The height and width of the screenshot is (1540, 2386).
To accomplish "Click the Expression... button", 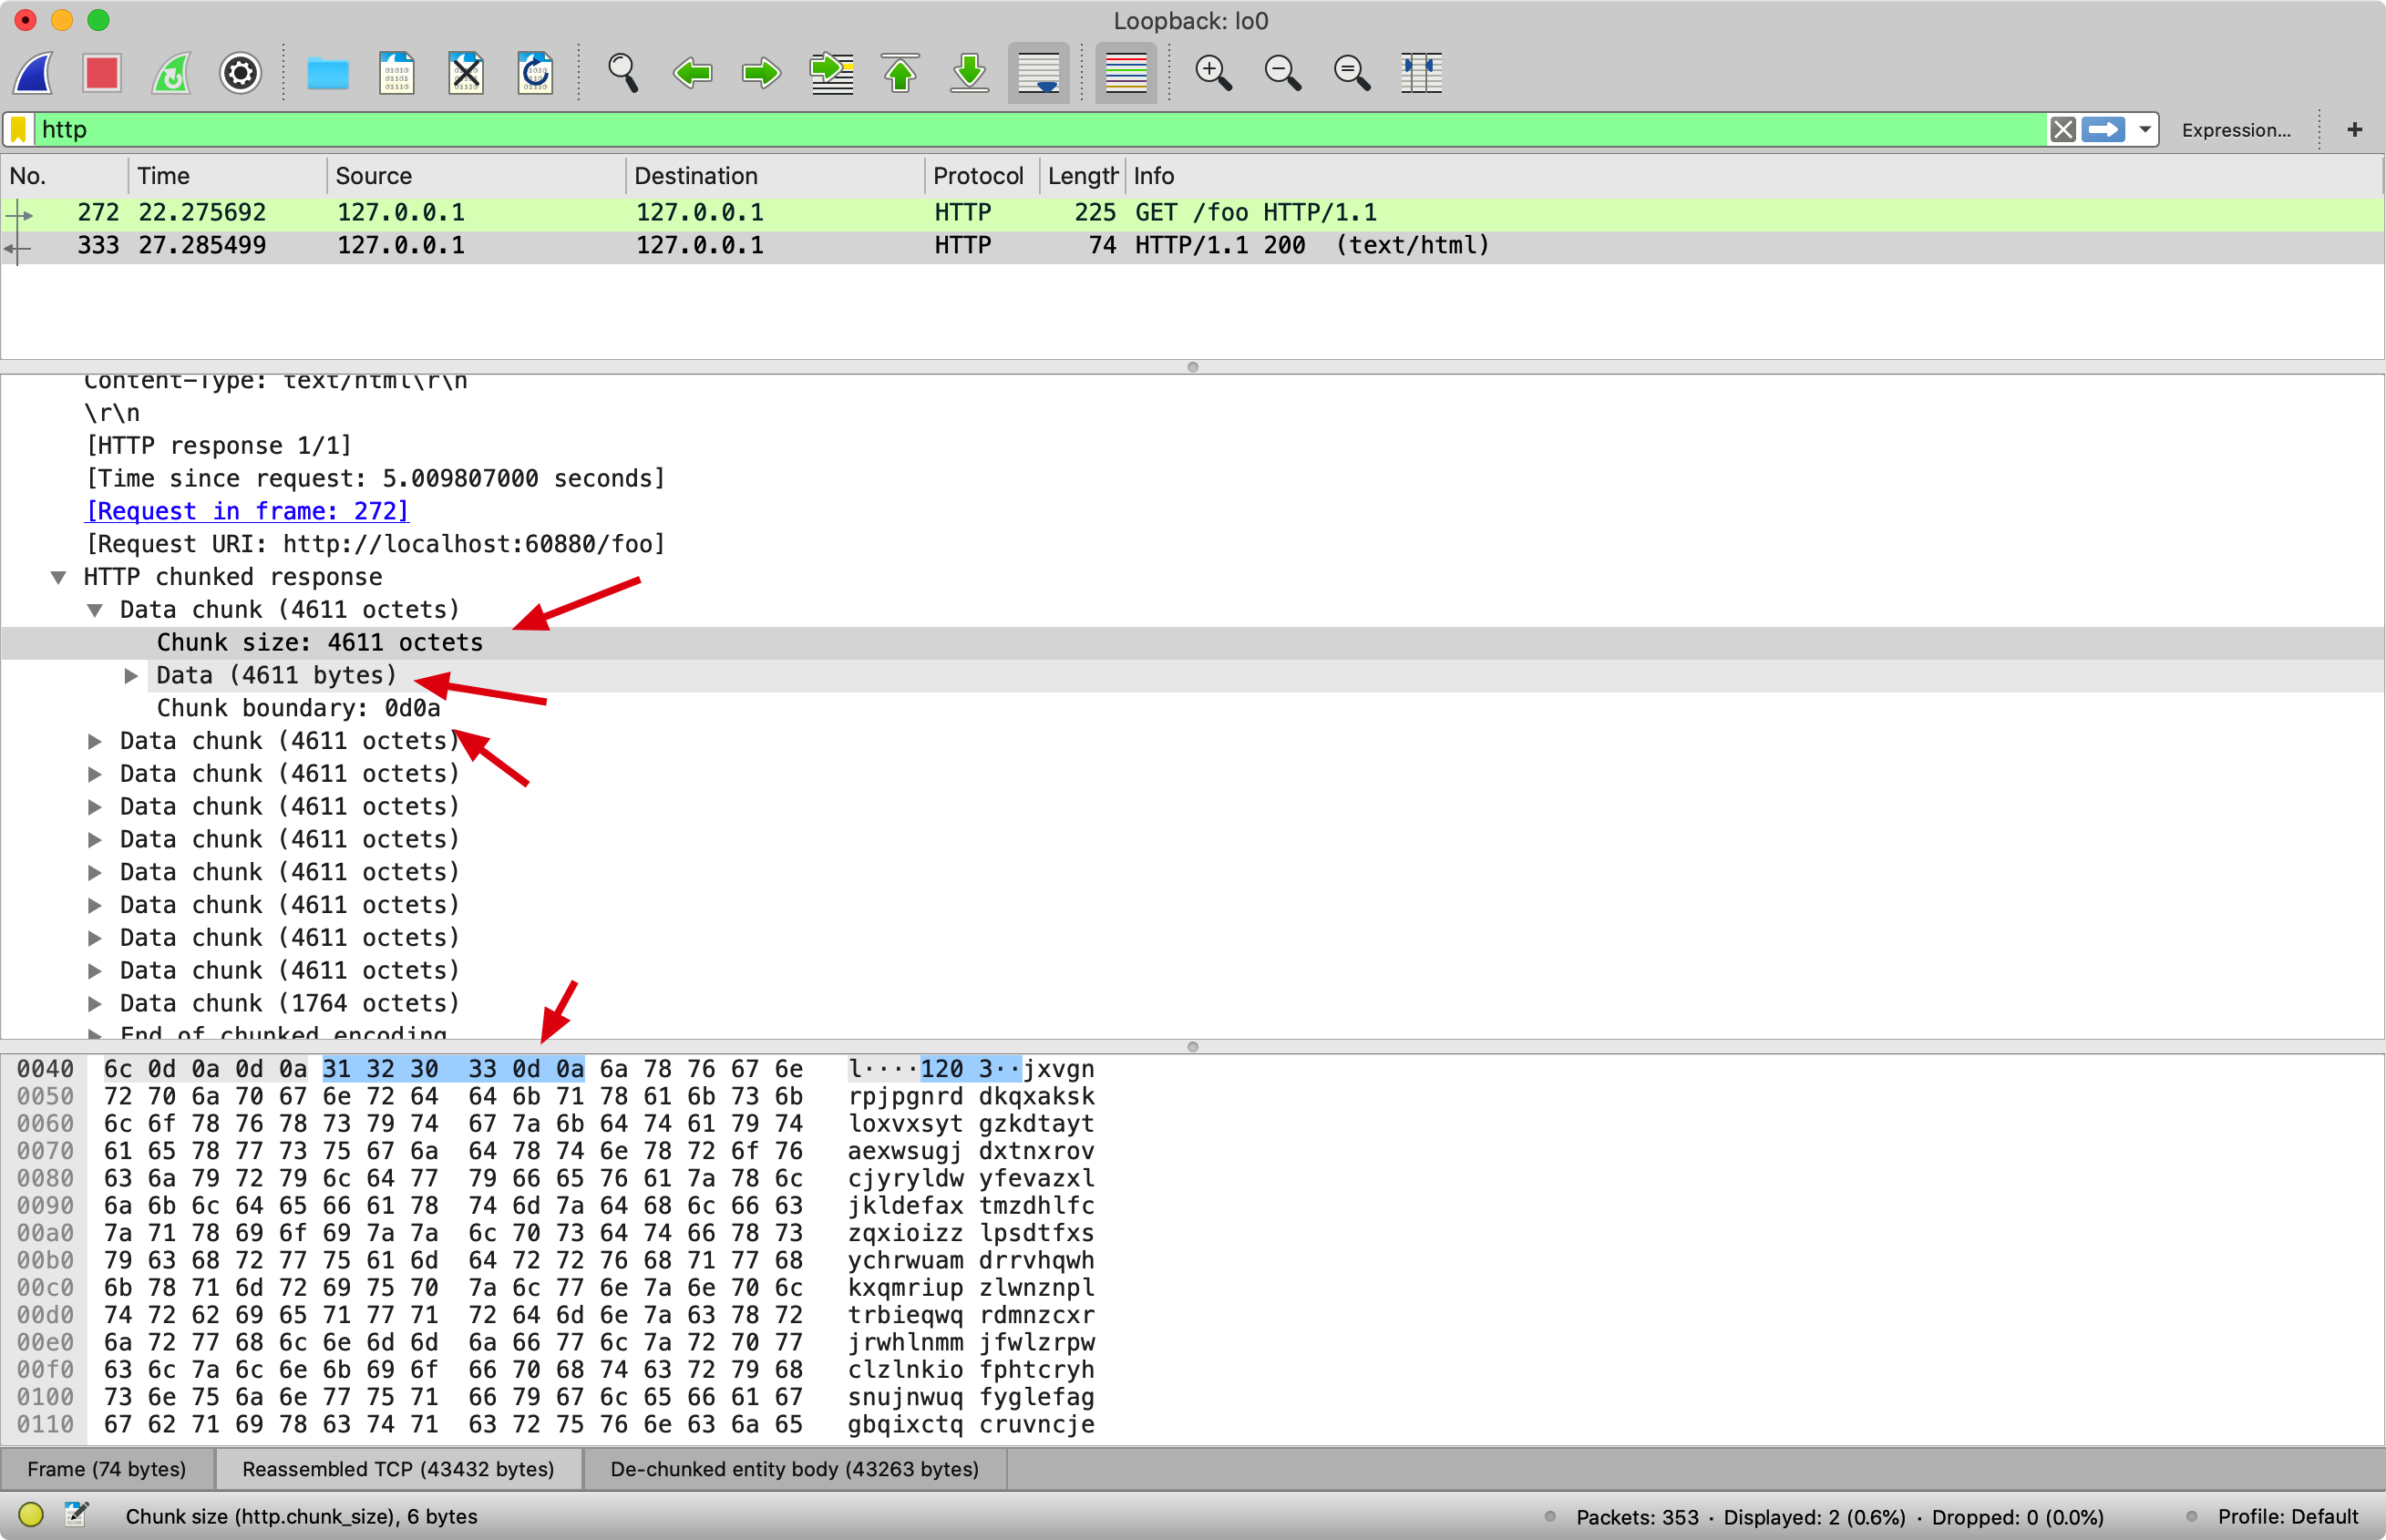I will pos(2235,130).
